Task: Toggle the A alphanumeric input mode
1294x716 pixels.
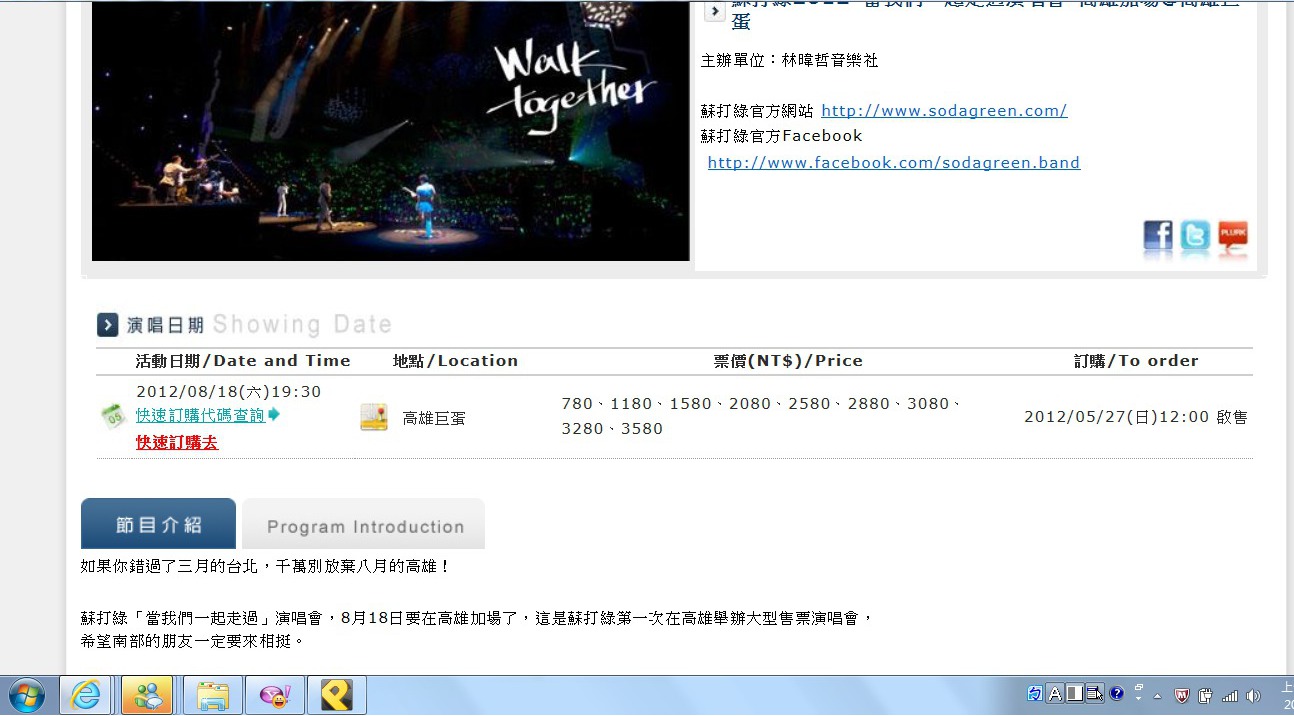Action: point(1055,694)
